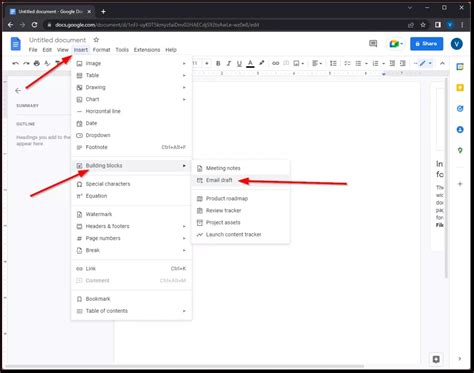The image size is (474, 373).
Task: Click the Google Docs home icon
Action: click(16, 44)
